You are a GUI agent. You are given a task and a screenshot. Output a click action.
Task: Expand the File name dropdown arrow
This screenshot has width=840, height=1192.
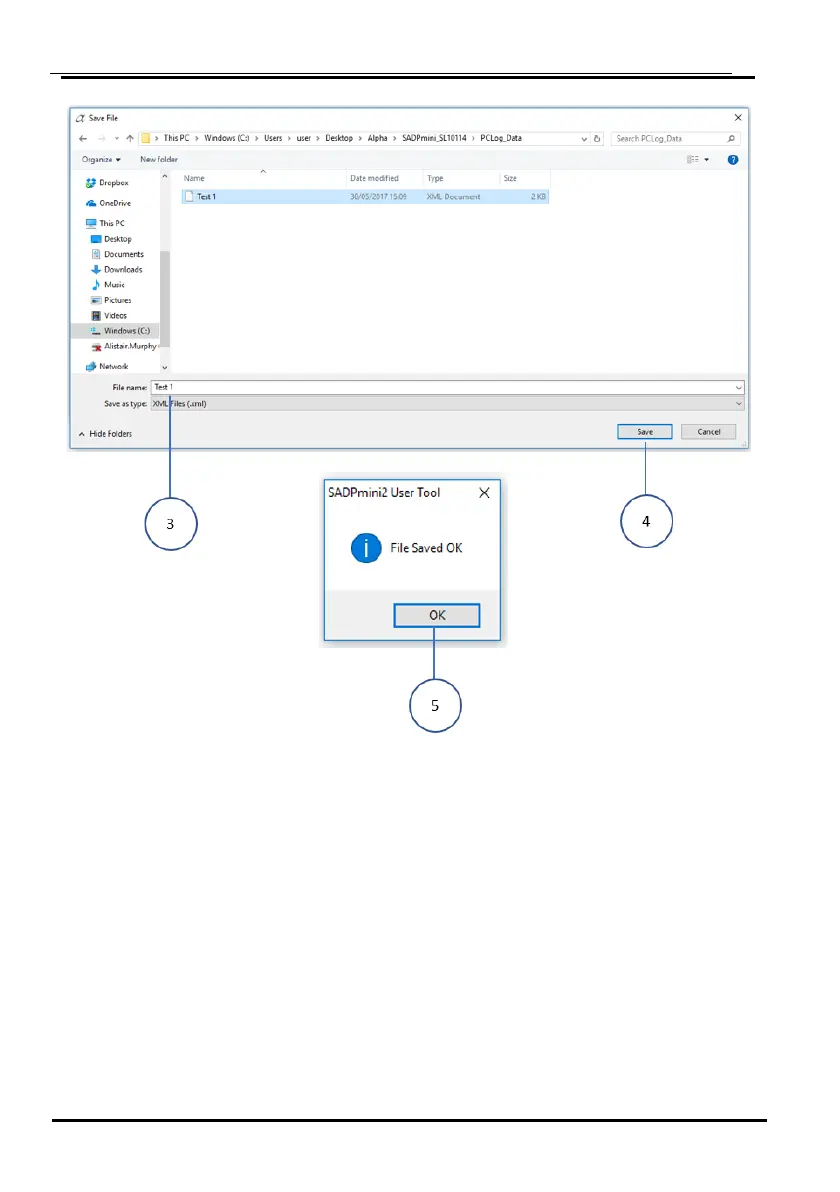tap(738, 388)
